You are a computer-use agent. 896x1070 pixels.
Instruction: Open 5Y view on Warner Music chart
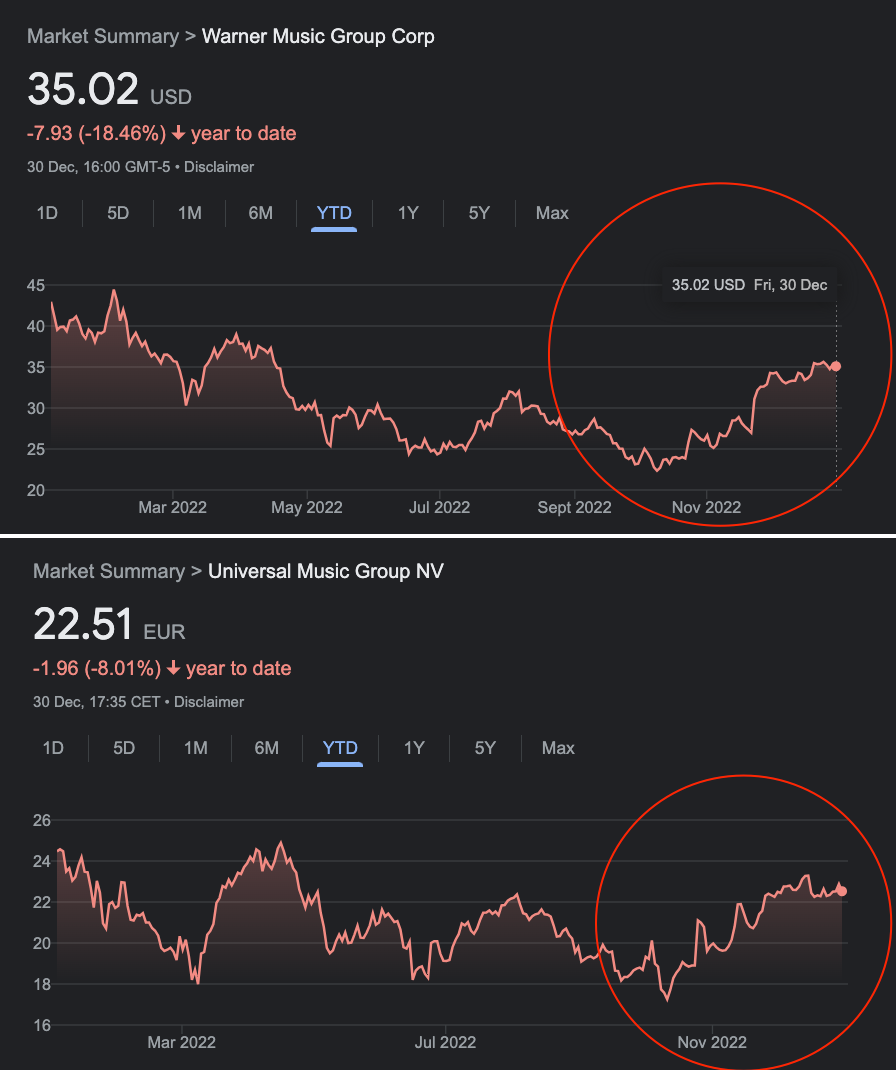click(479, 213)
